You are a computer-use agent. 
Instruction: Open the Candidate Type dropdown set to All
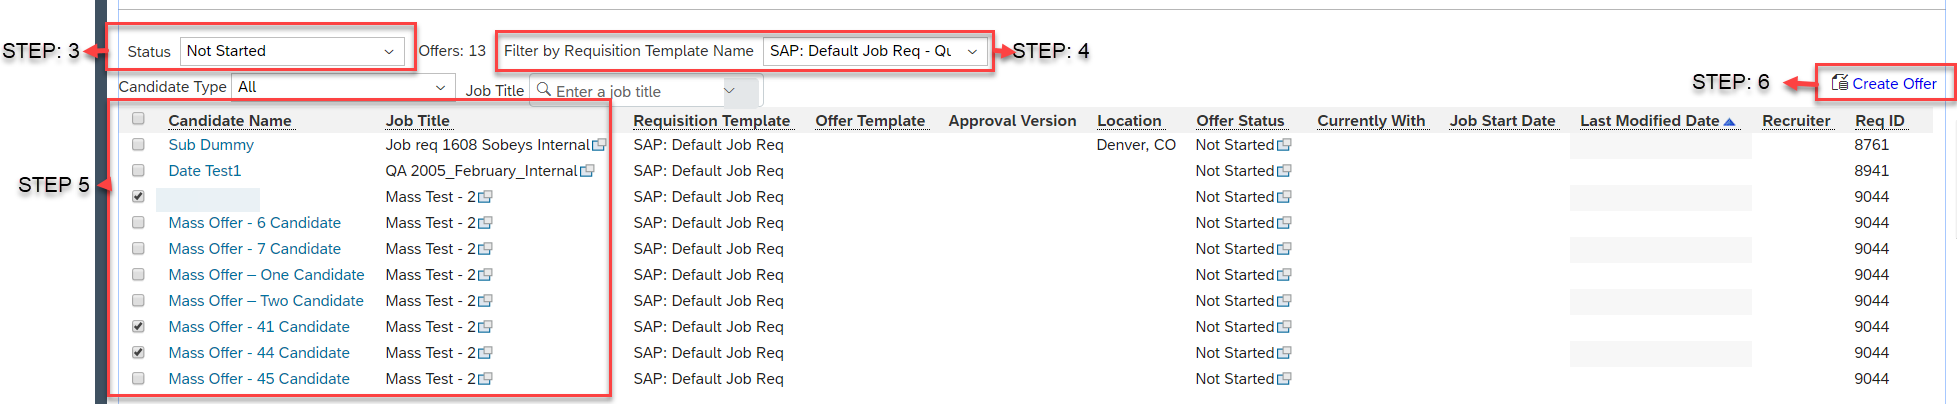coord(343,87)
